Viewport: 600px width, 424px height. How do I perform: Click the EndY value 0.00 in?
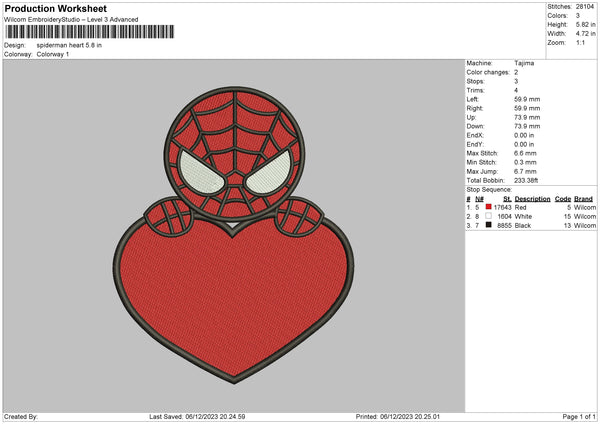pos(524,145)
